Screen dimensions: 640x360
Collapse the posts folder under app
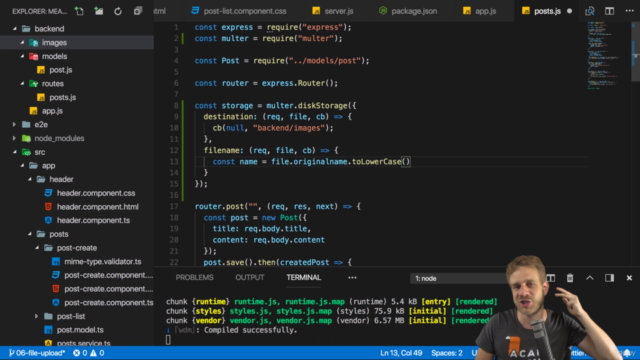click(30, 234)
